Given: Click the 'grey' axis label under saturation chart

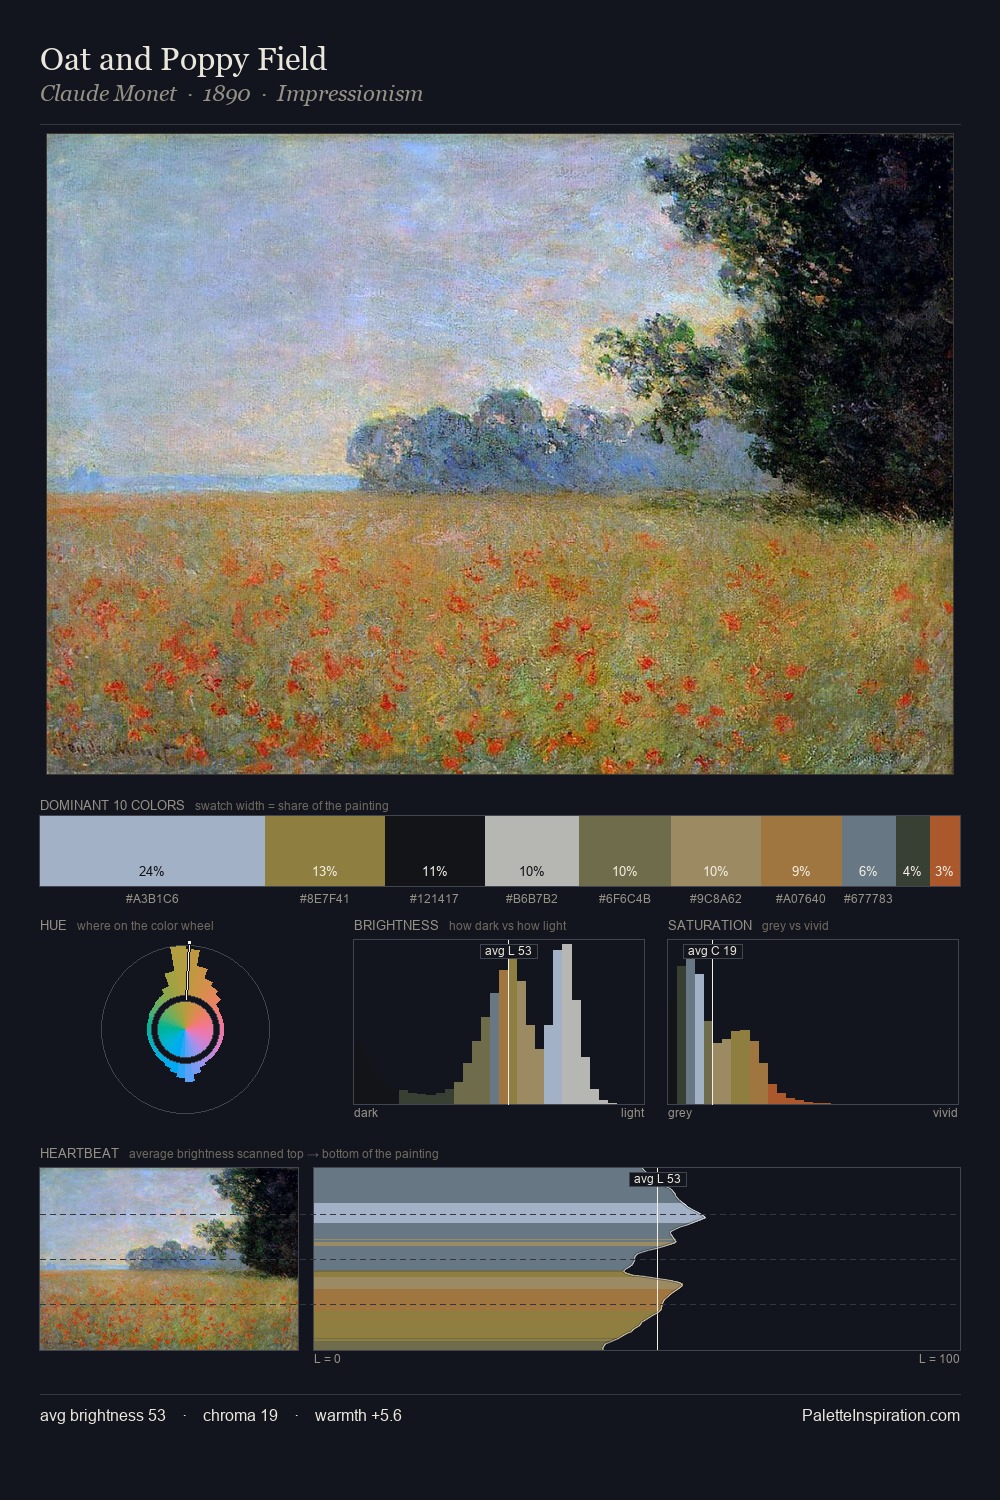Looking at the screenshot, I should (x=680, y=1113).
